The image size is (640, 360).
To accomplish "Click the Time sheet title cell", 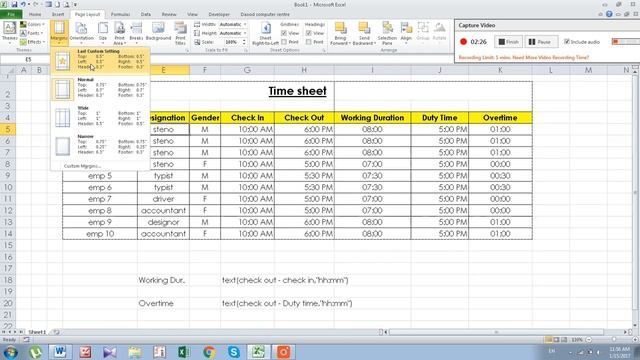I will pos(297,91).
